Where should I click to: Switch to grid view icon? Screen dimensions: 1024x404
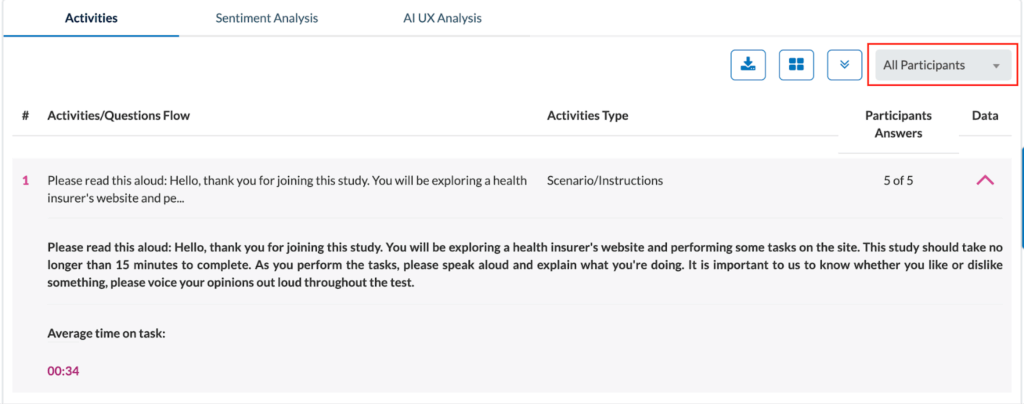click(796, 65)
